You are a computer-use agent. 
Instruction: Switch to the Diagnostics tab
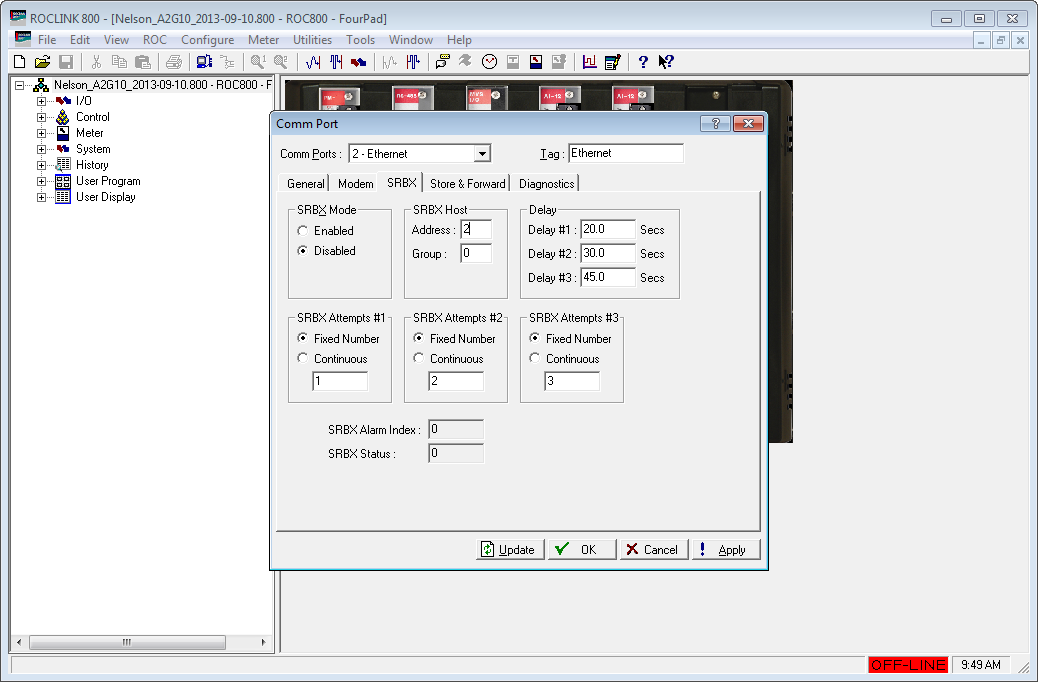546,183
